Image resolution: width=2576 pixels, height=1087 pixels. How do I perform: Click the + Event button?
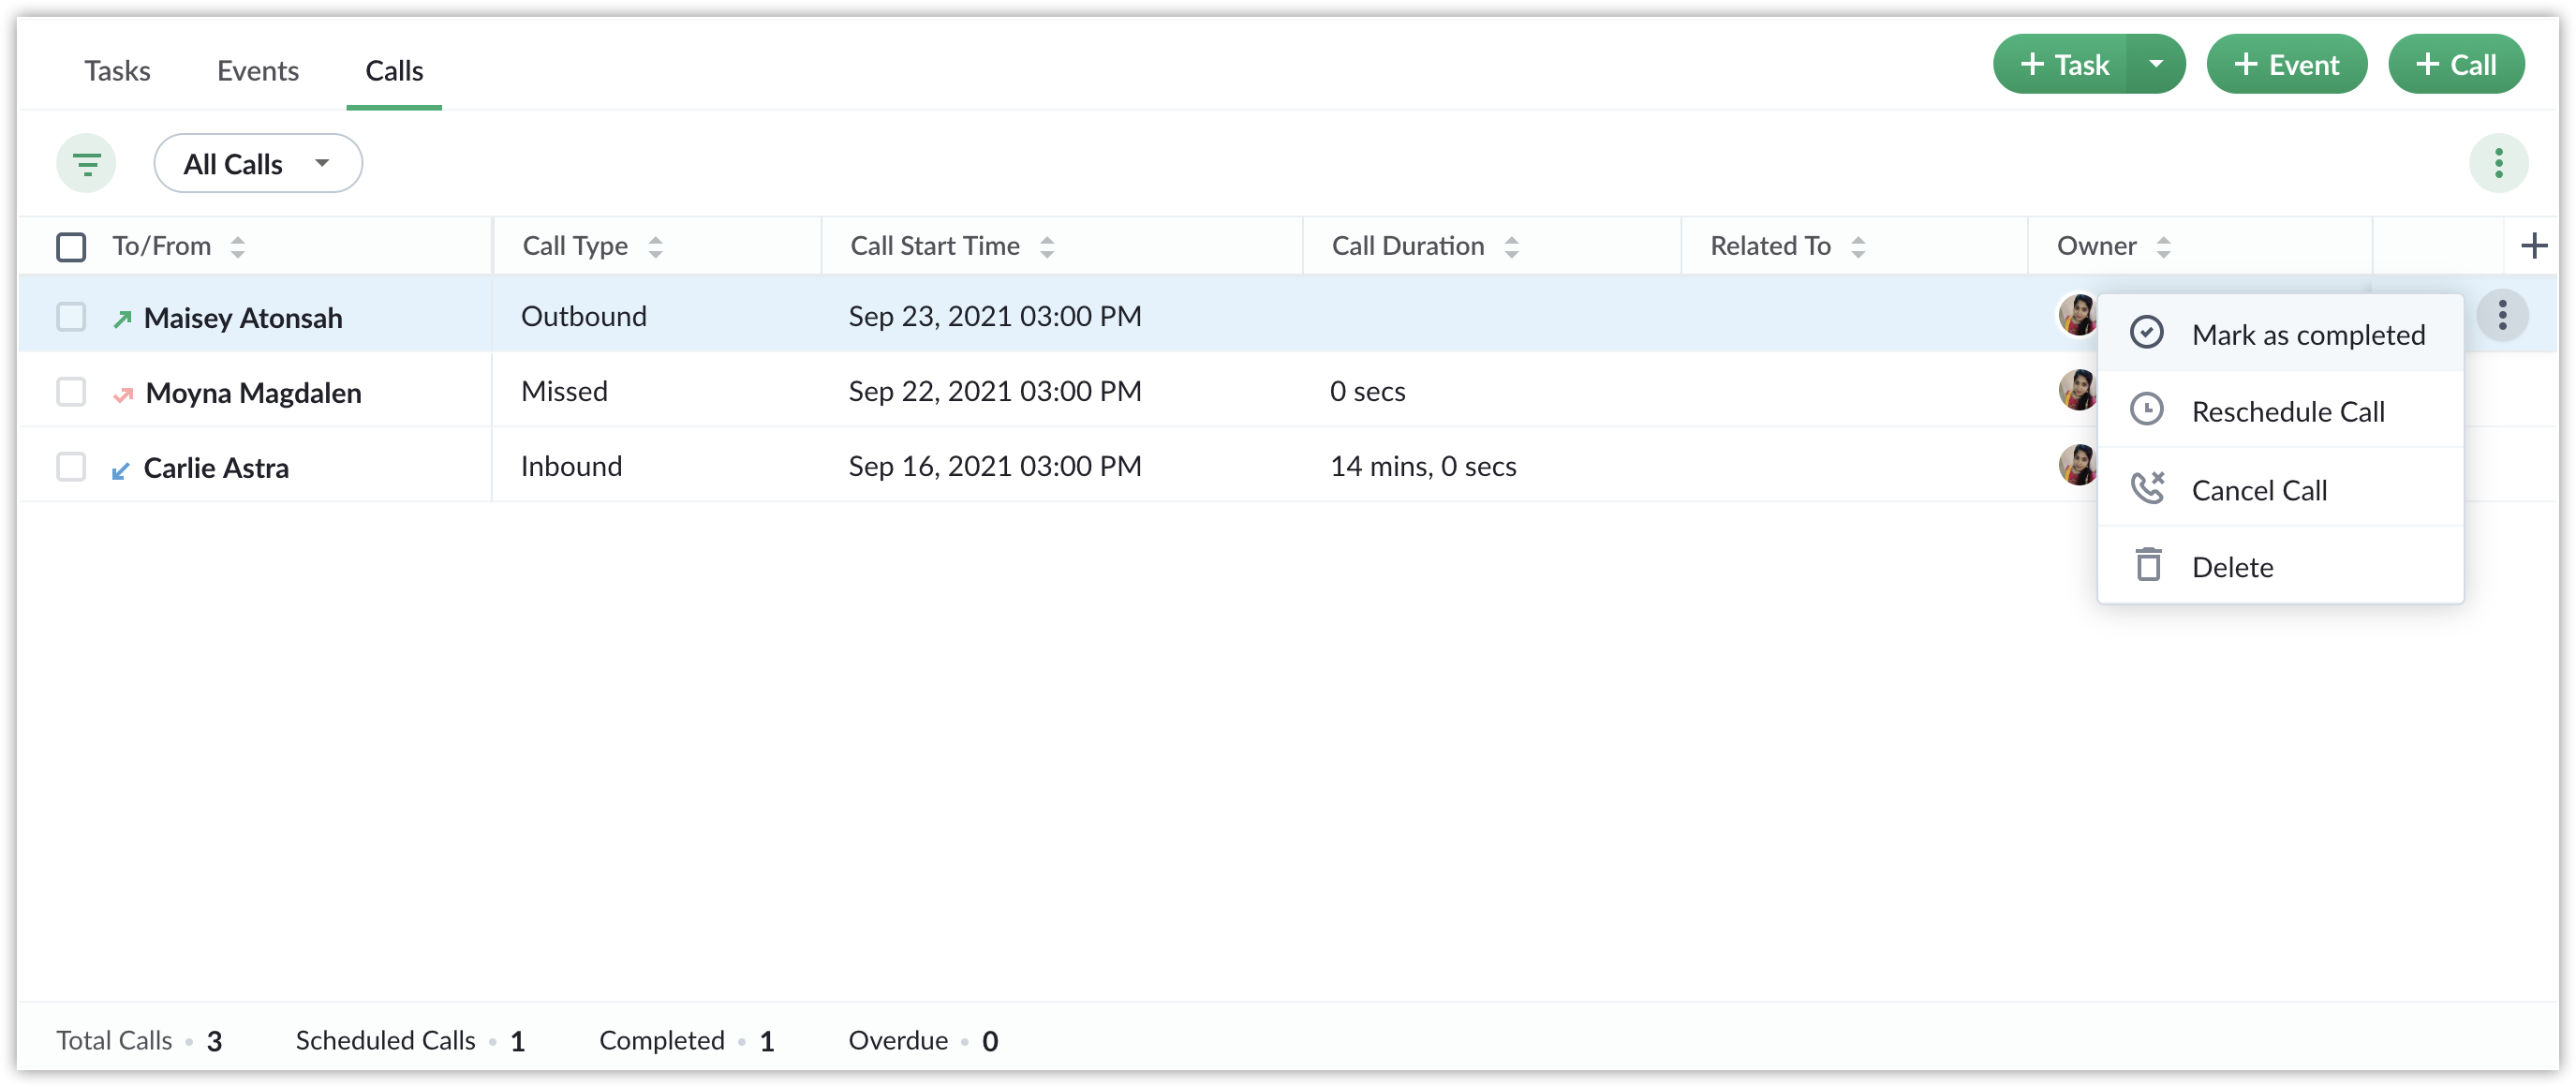click(2286, 64)
